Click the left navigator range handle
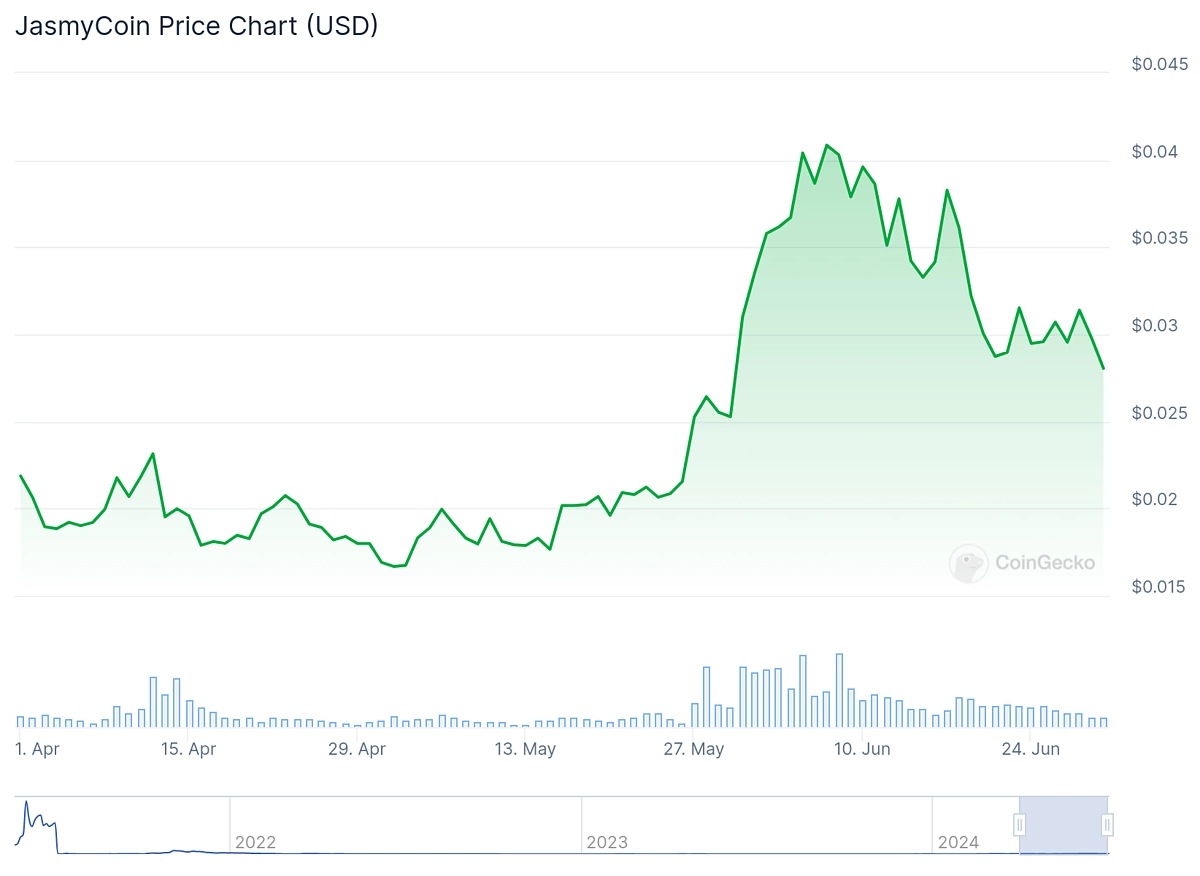Screen dimensions: 1200x876 pos(1020,825)
